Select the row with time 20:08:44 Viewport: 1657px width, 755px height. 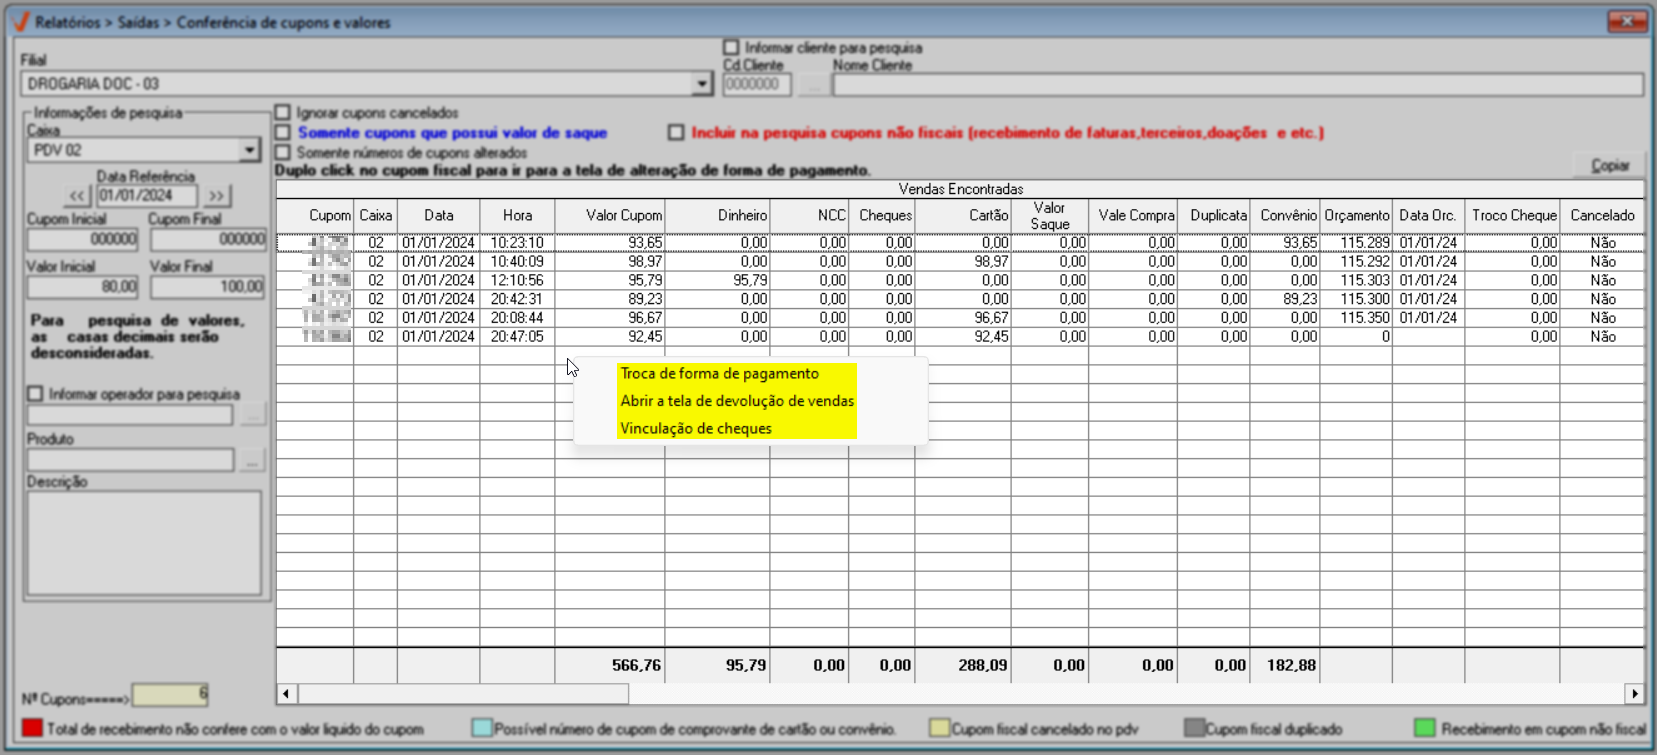pos(960,318)
